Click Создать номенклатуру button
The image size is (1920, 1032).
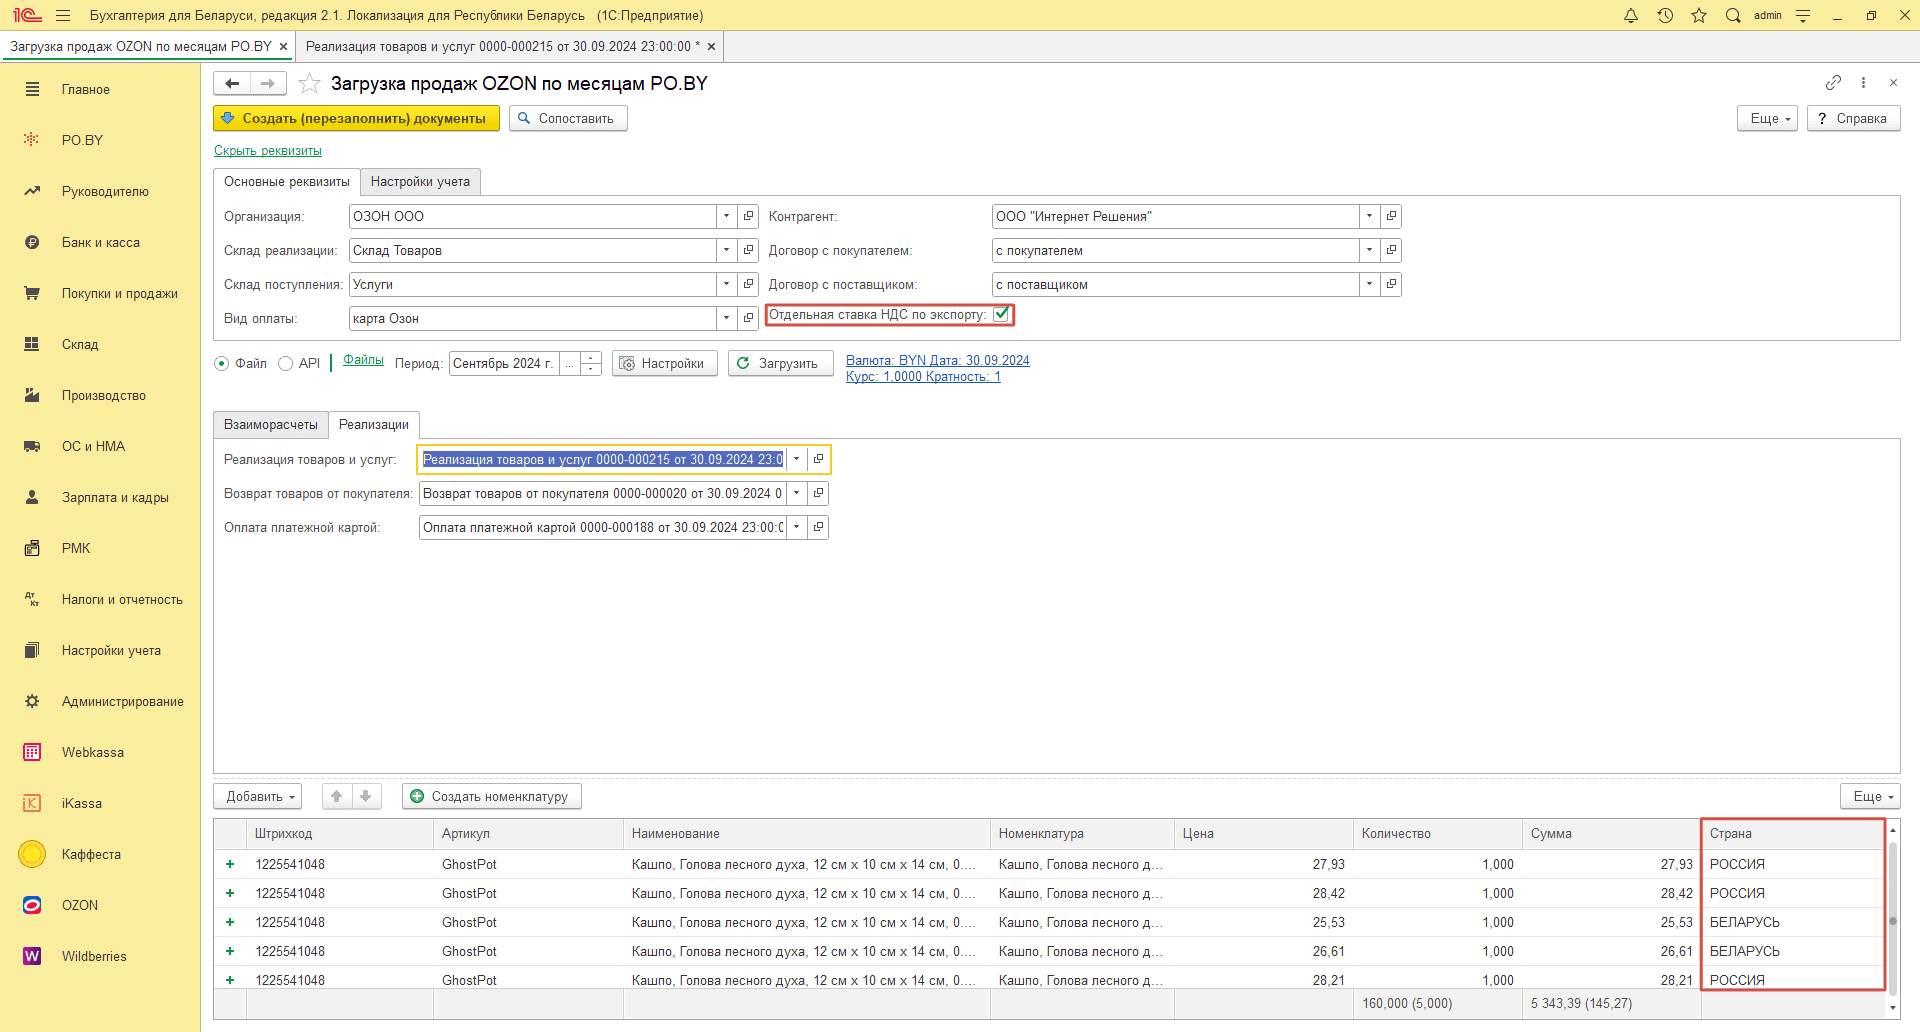coord(491,796)
